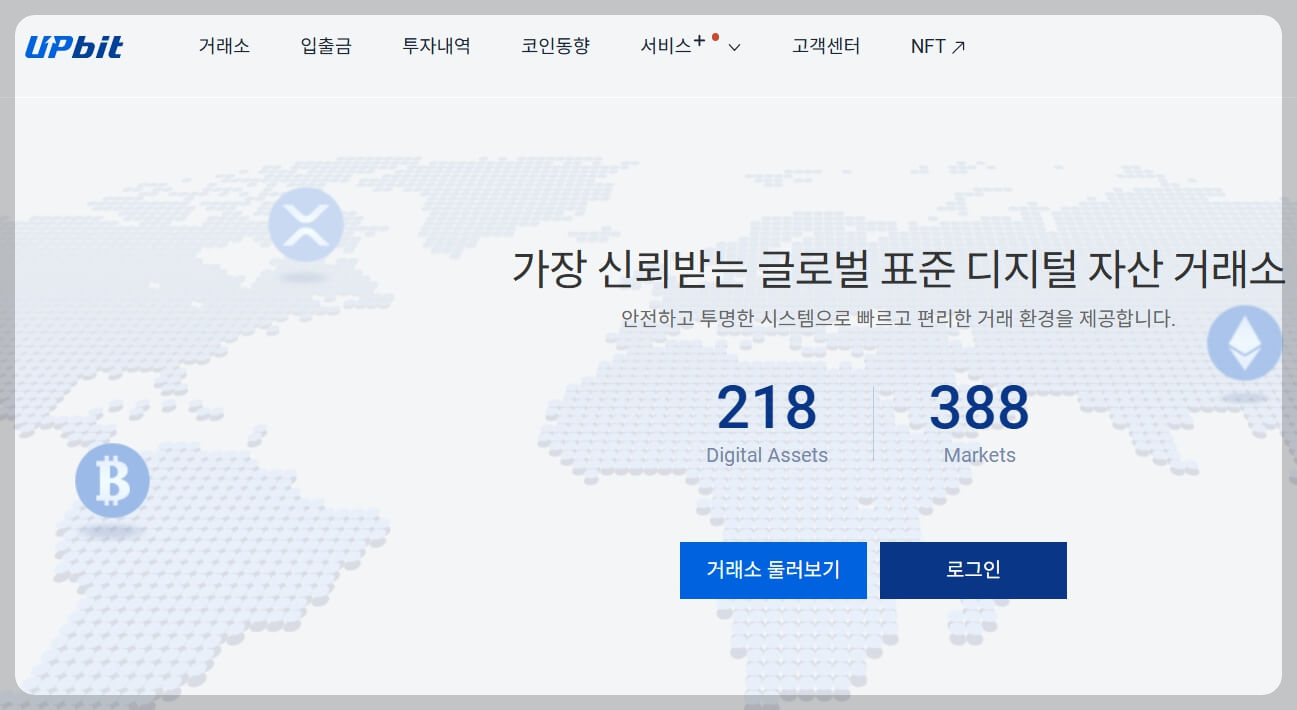Open the 거래소 navigation menu
The height and width of the screenshot is (710, 1297).
pos(224,45)
